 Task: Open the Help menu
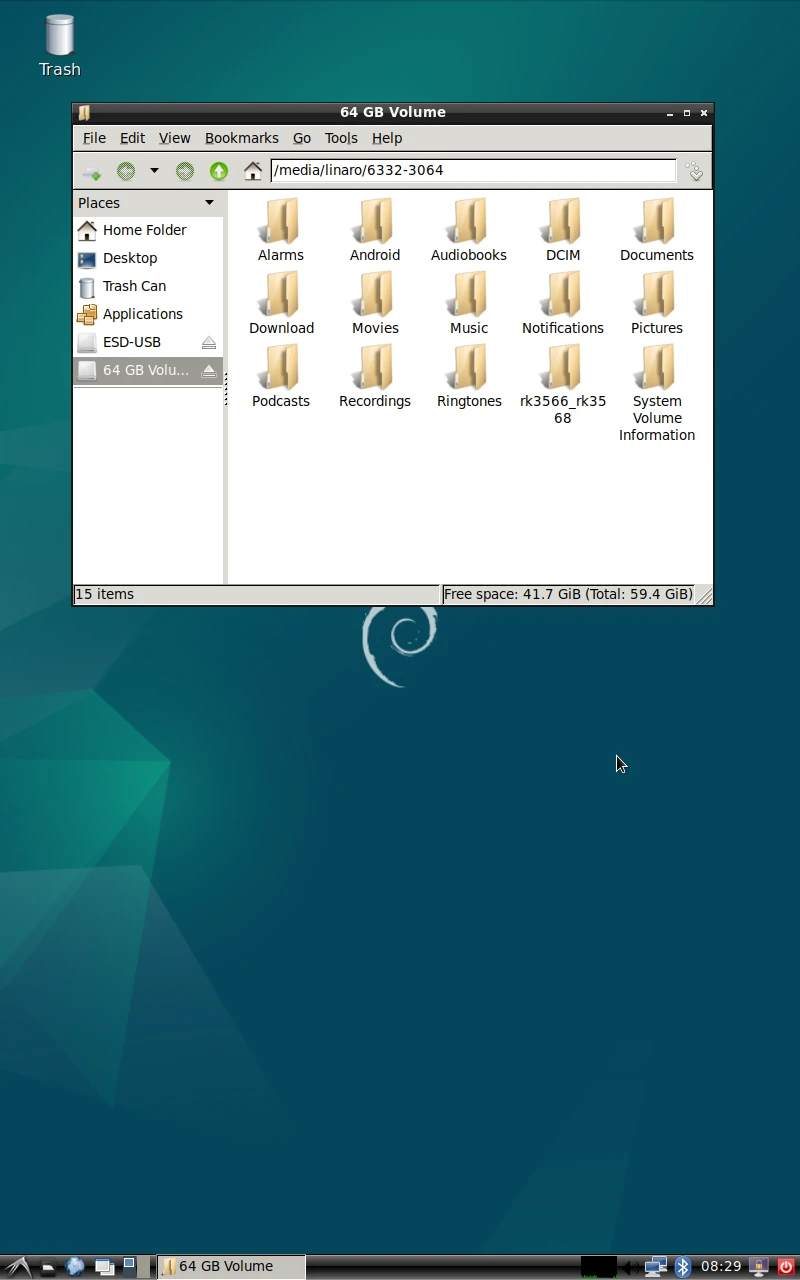pos(387,138)
